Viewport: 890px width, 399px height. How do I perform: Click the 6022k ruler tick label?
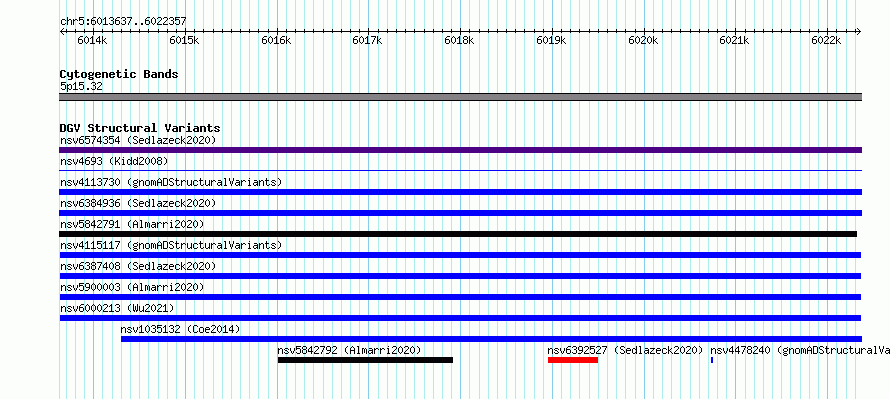(x=826, y=41)
